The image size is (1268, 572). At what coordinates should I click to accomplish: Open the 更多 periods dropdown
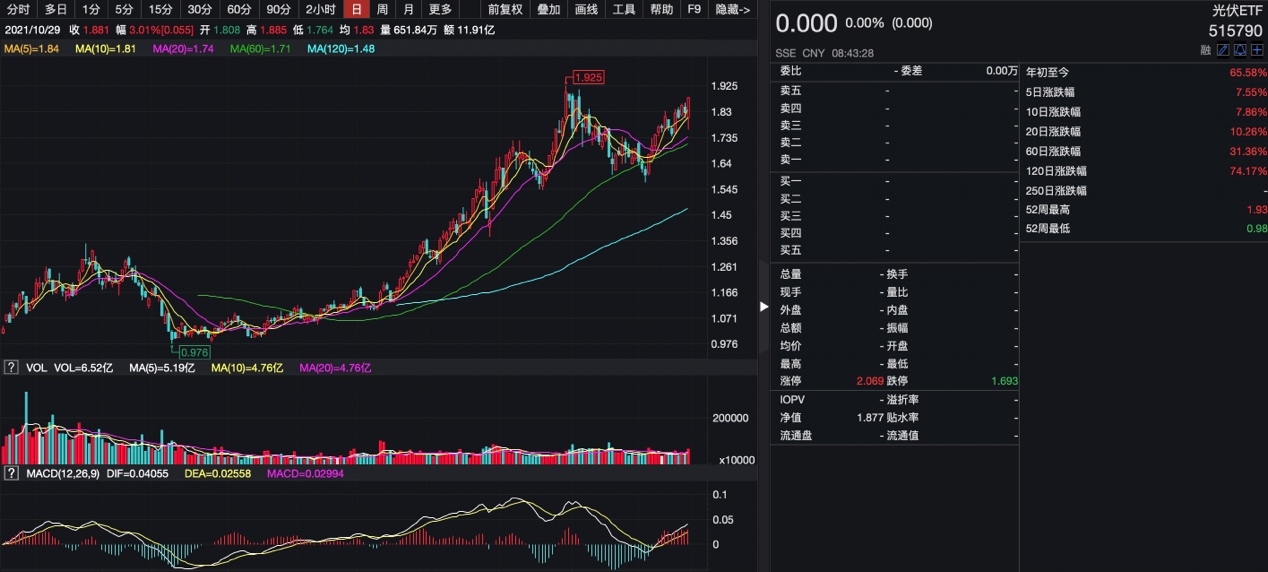pyautogui.click(x=440, y=9)
